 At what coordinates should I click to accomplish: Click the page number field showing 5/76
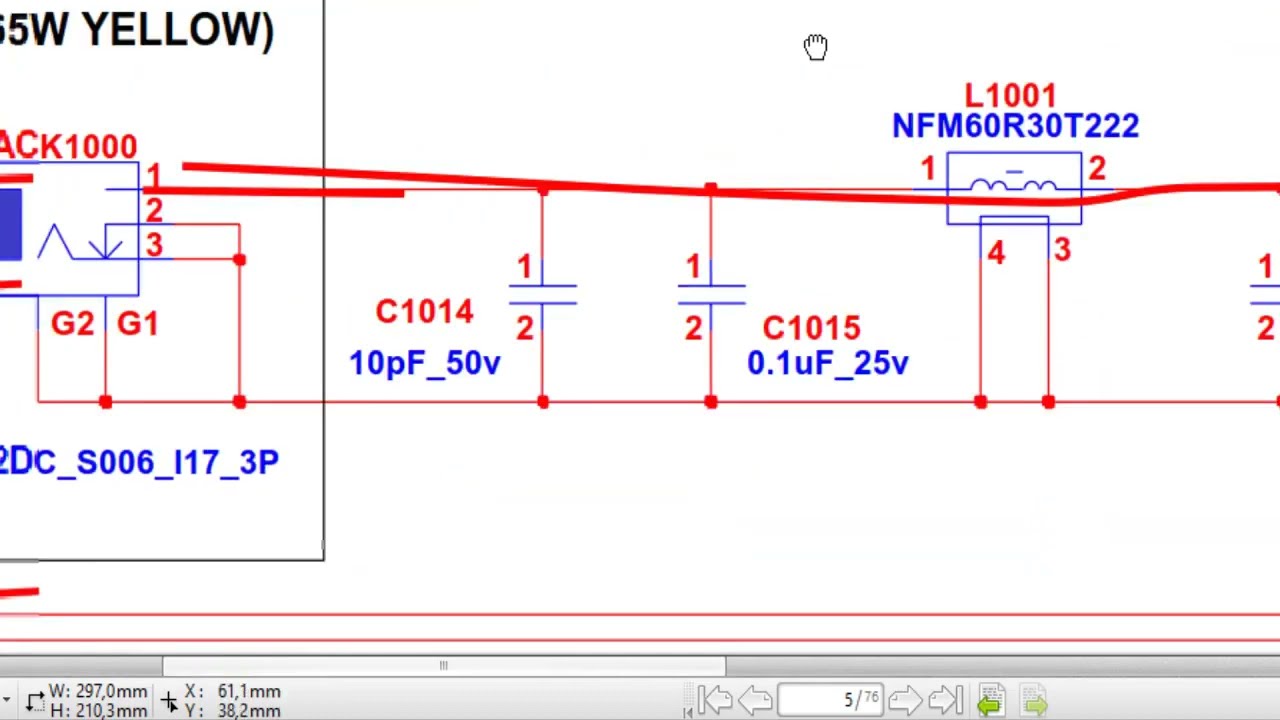(x=832, y=700)
